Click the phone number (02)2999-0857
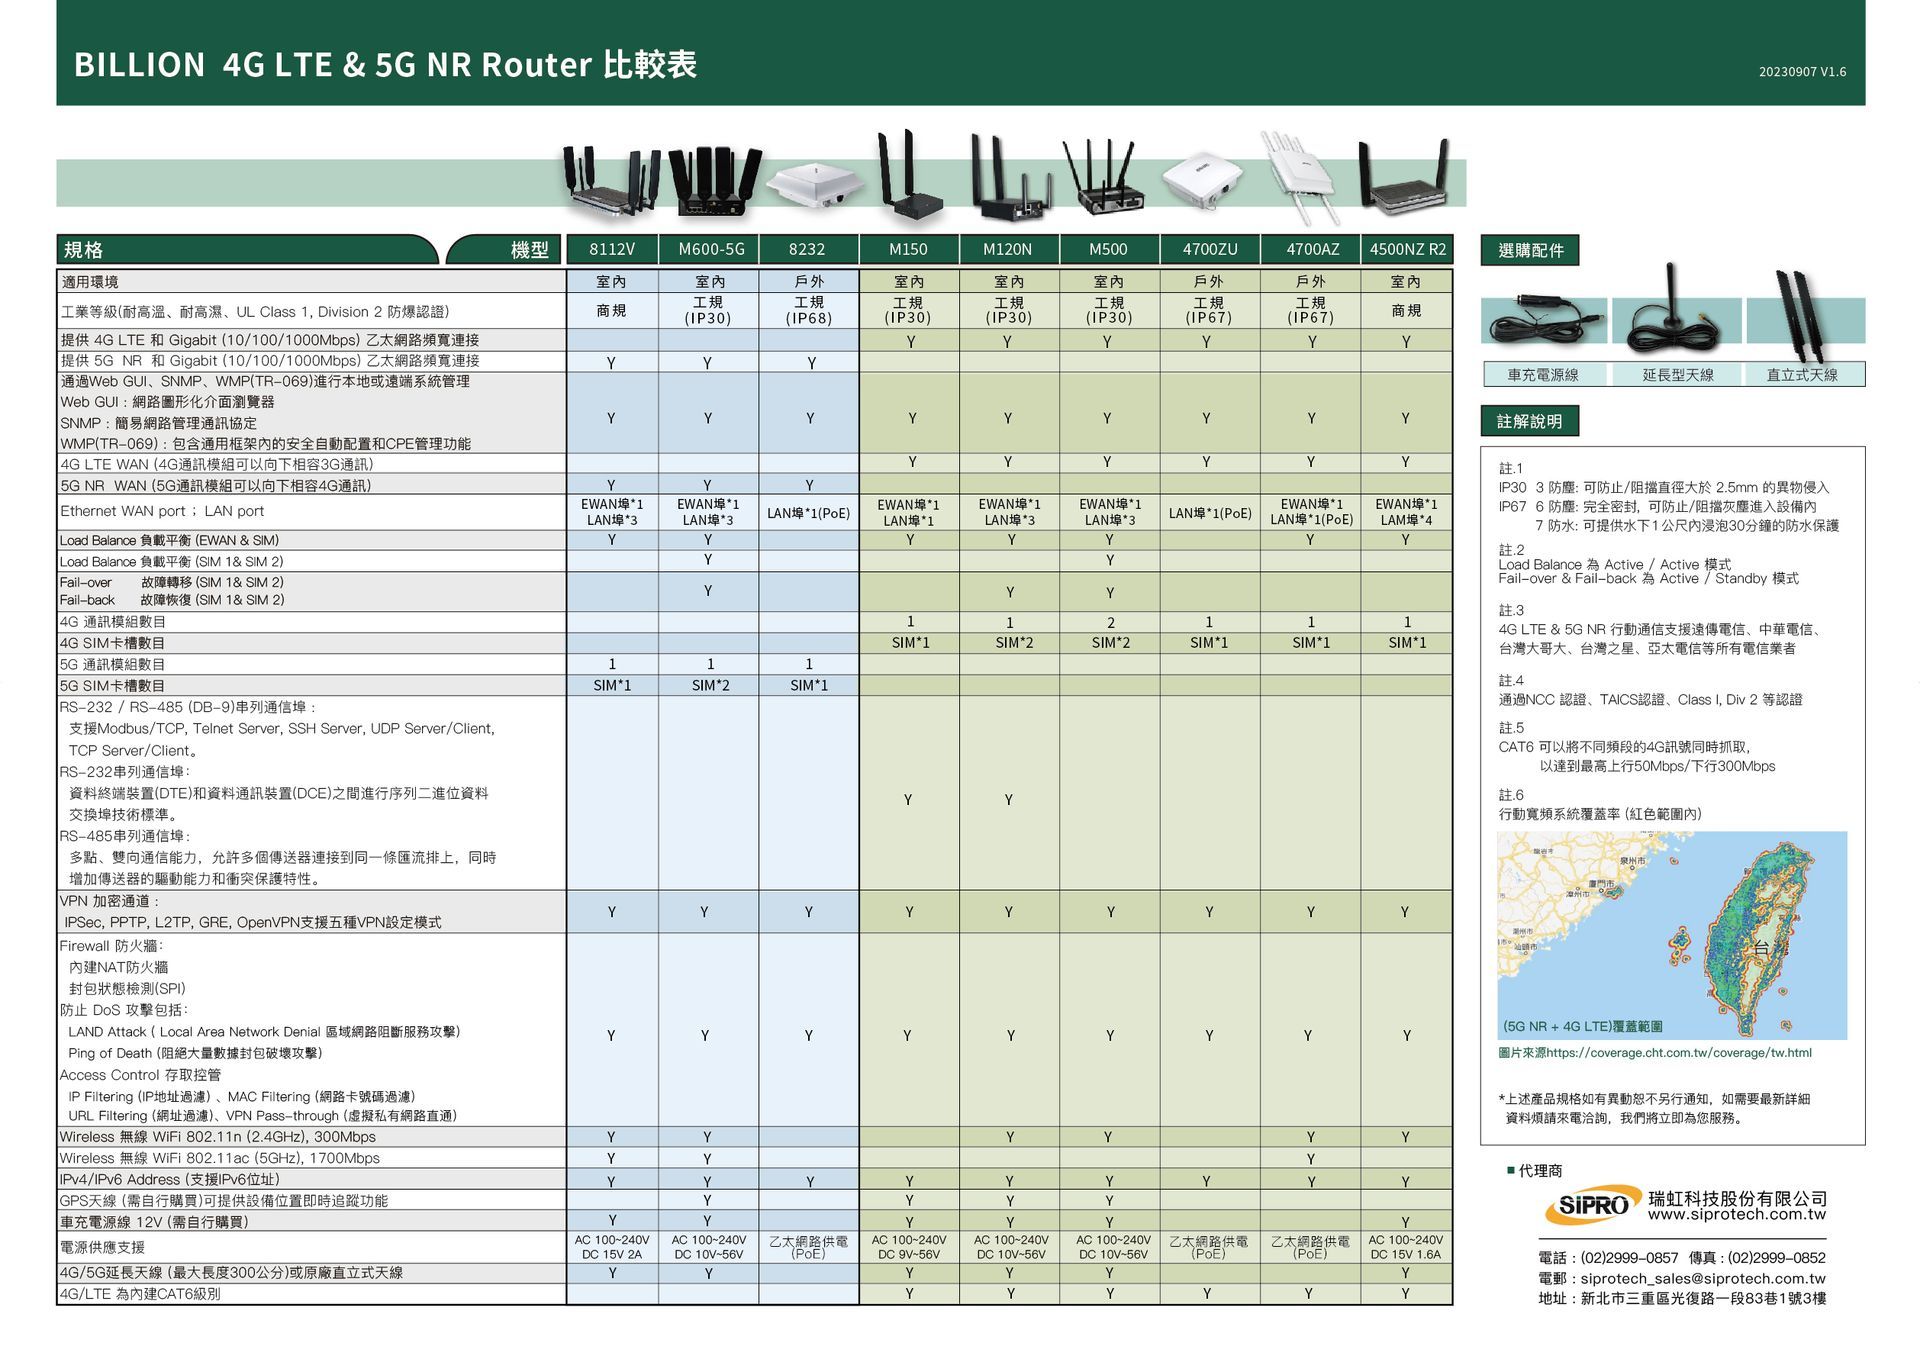1920x1365 pixels. 1629,1258
